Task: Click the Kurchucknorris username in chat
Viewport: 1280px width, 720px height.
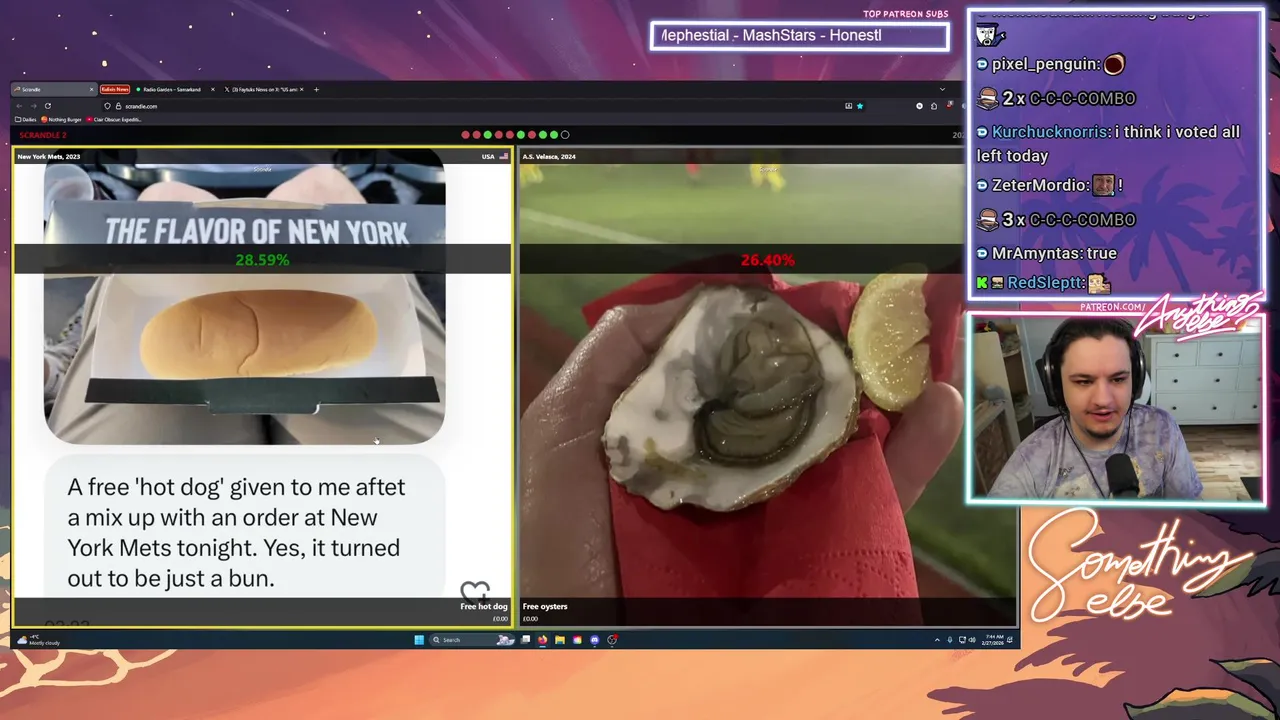Action: (1050, 132)
